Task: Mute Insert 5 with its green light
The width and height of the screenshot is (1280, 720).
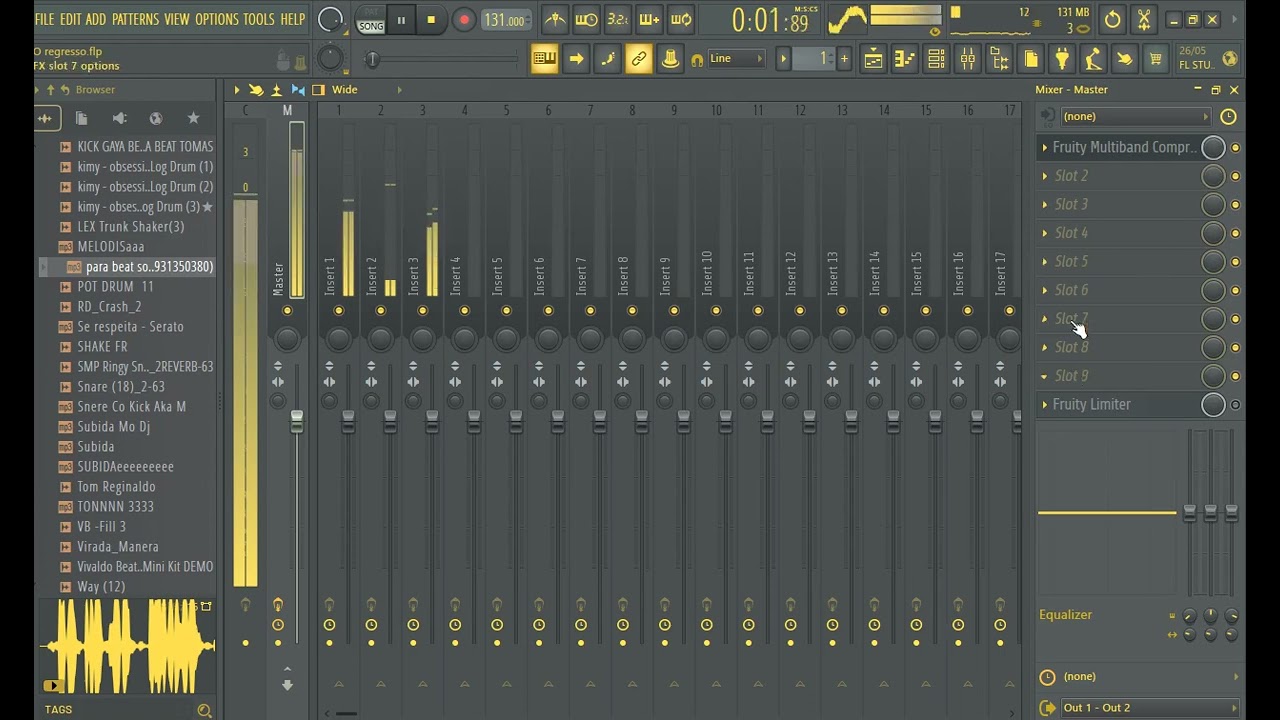Action: click(506, 311)
